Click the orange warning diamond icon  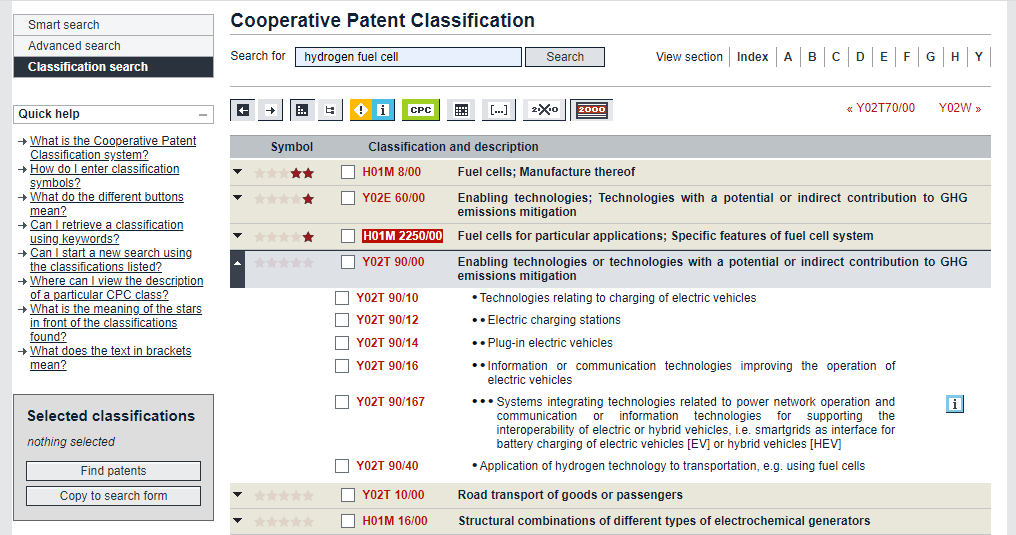(361, 110)
